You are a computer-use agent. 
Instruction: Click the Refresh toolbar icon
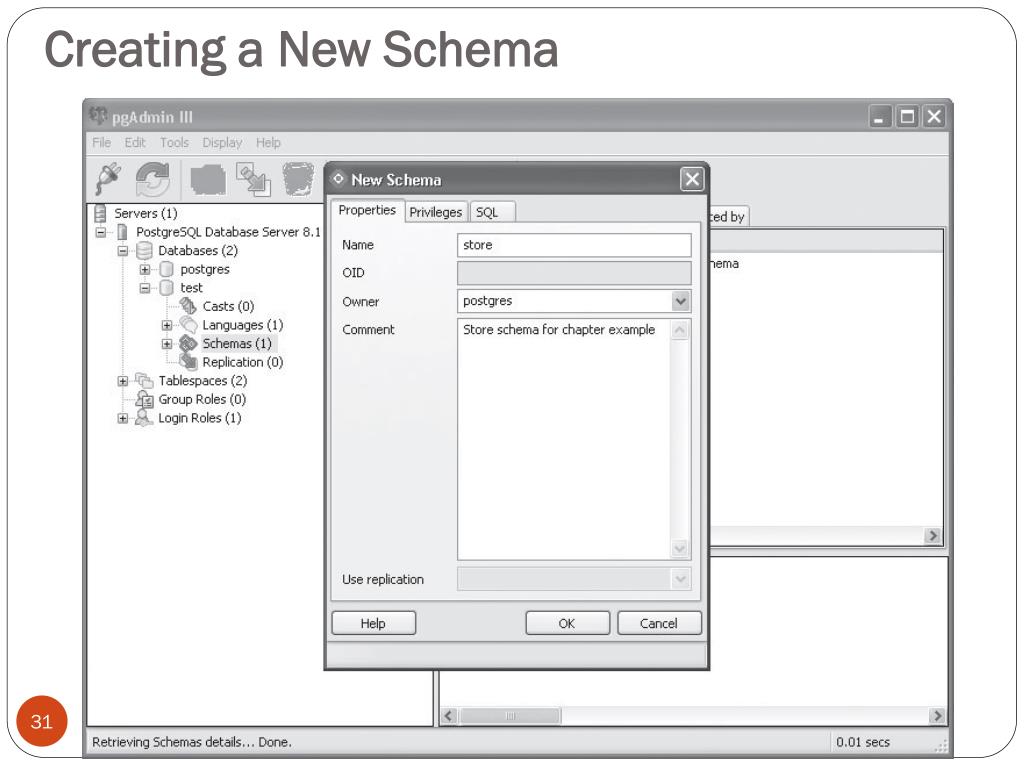153,179
